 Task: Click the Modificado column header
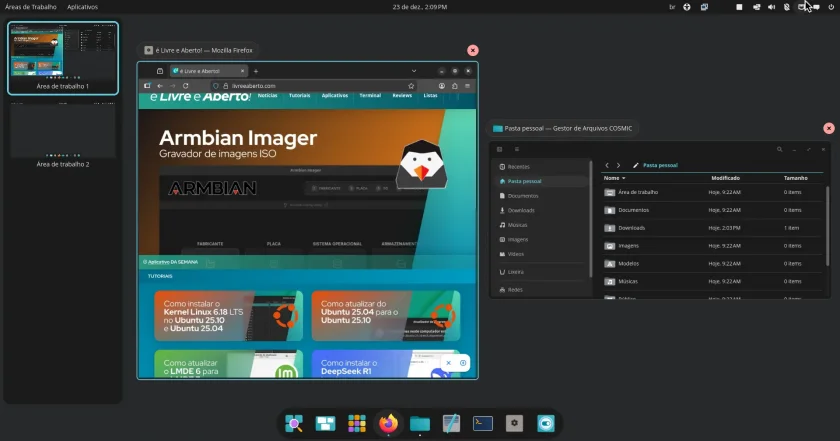[725, 178]
